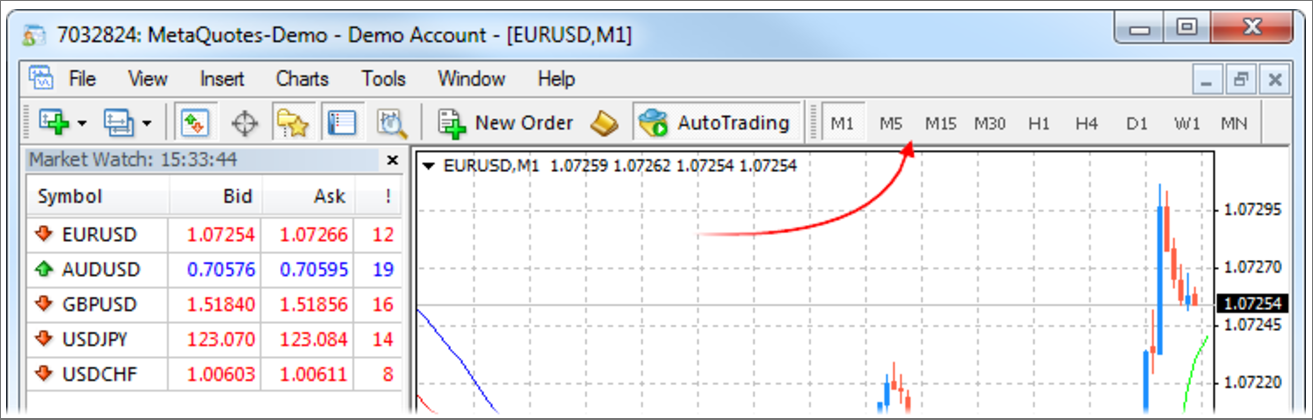Viewport: 1313px width, 420px height.
Task: Switch chart to W1 timeframe
Action: (x=1187, y=124)
